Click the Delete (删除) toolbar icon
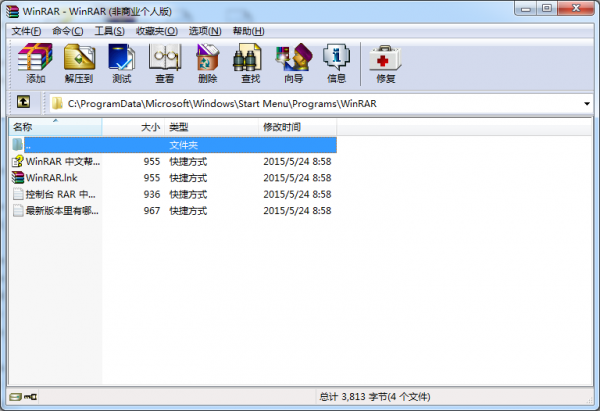 [x=208, y=63]
